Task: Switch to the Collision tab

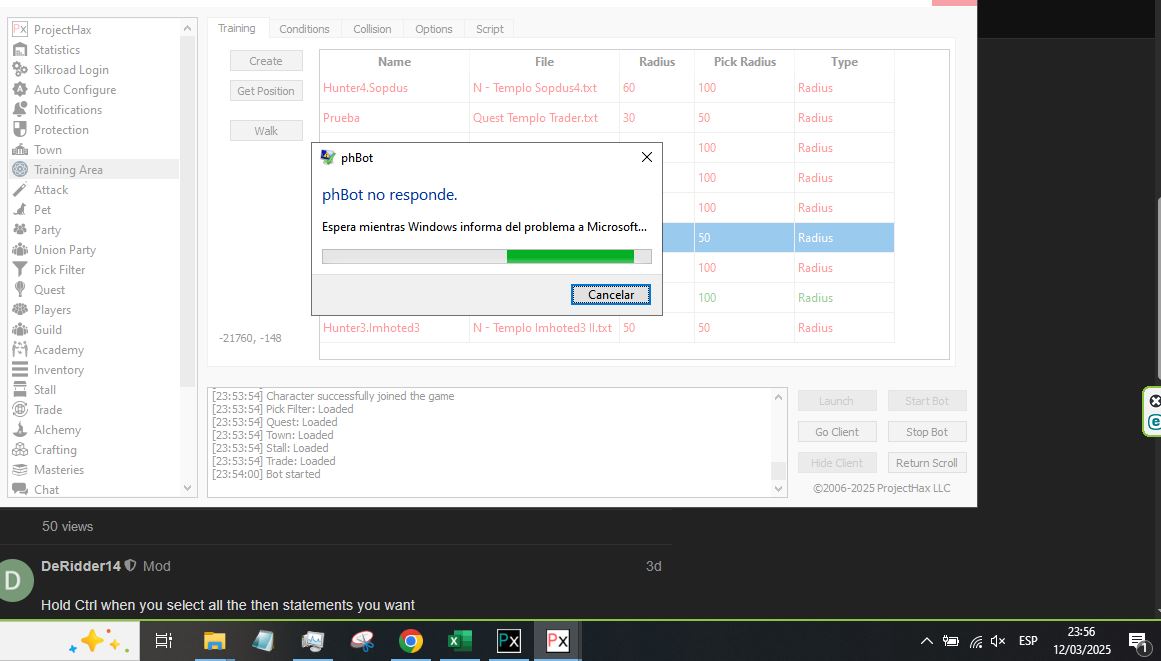Action: 372,29
